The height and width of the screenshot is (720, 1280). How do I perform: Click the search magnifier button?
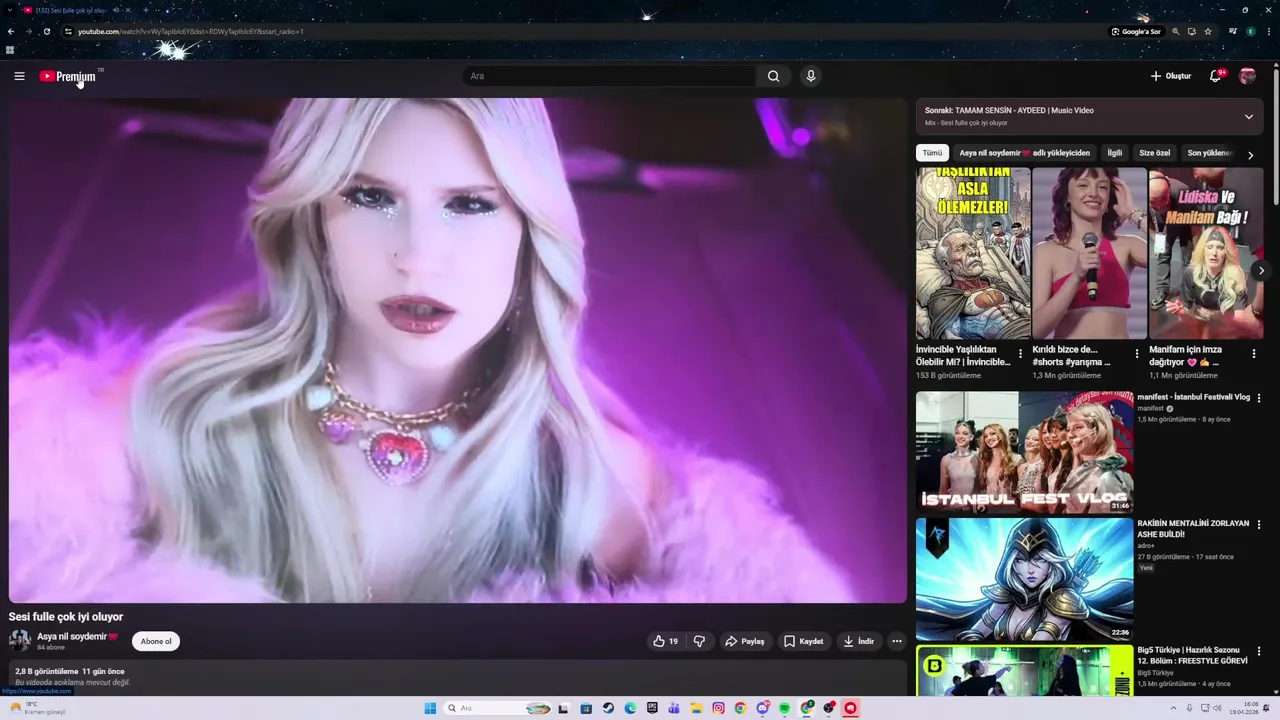click(773, 76)
